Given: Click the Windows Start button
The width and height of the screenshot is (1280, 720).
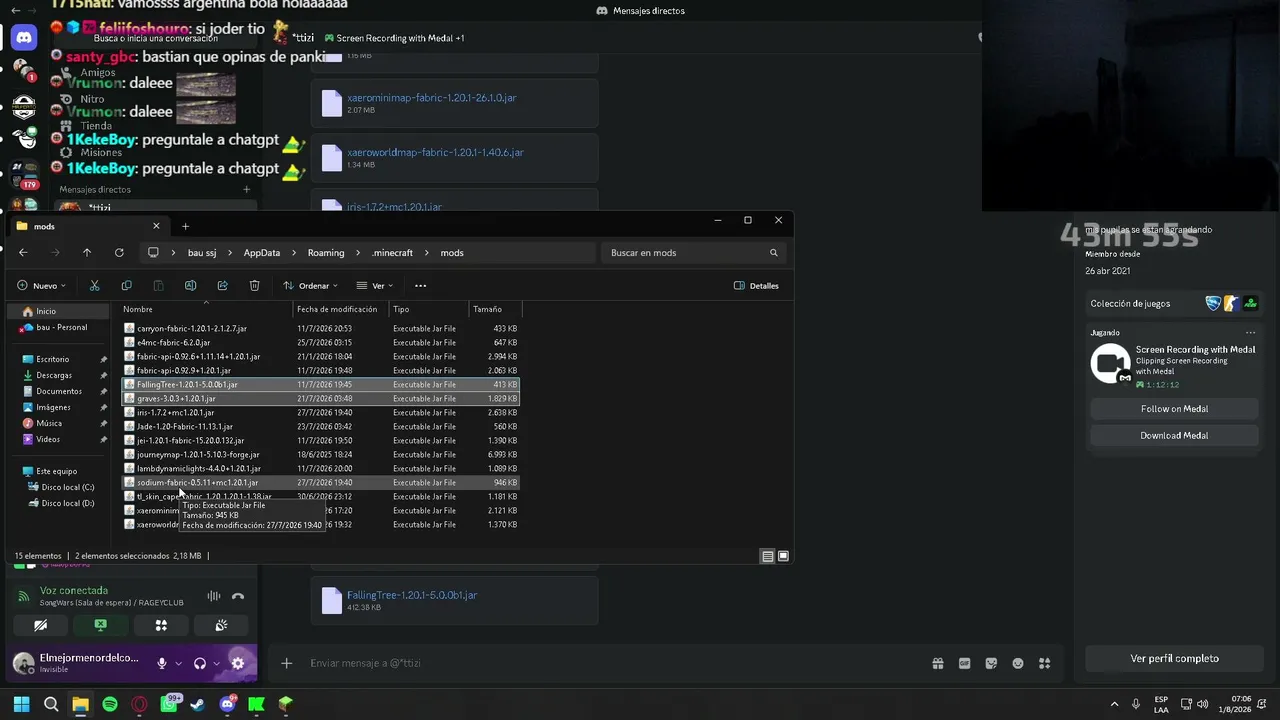Looking at the screenshot, I should pos(21,705).
